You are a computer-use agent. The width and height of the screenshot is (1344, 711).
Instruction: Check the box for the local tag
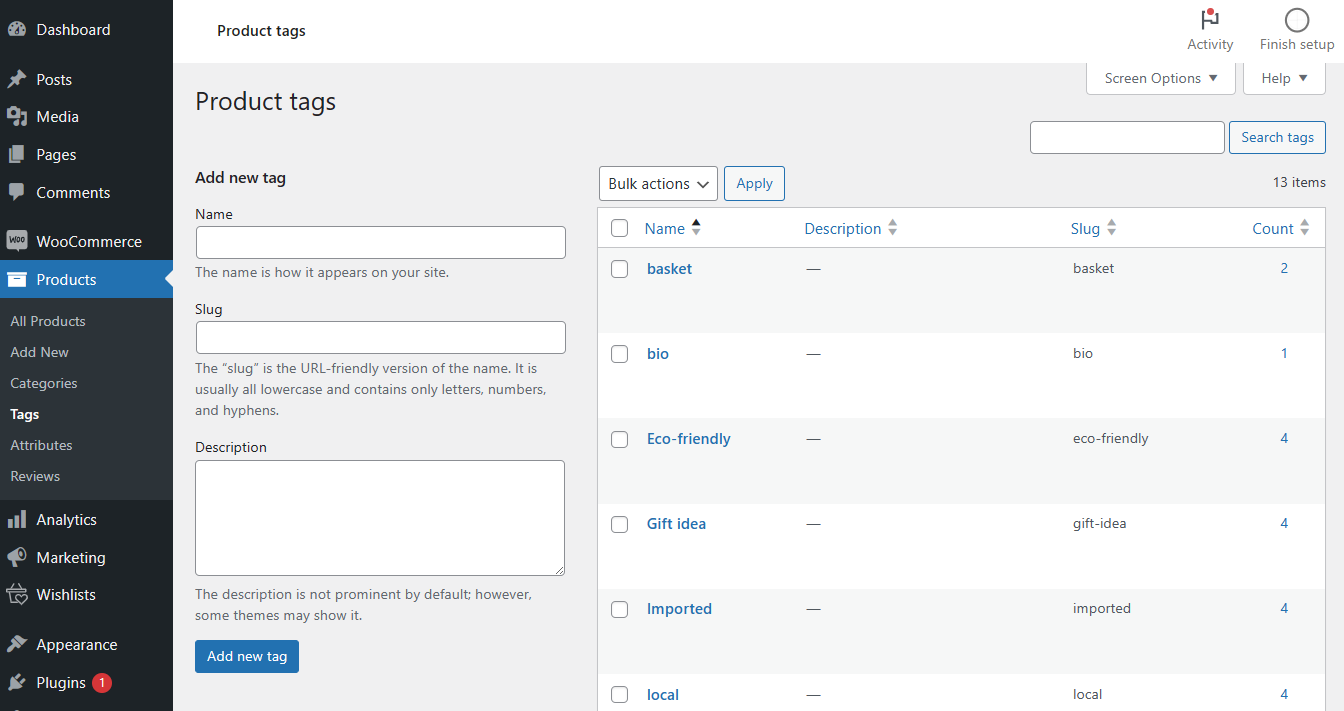click(620, 695)
